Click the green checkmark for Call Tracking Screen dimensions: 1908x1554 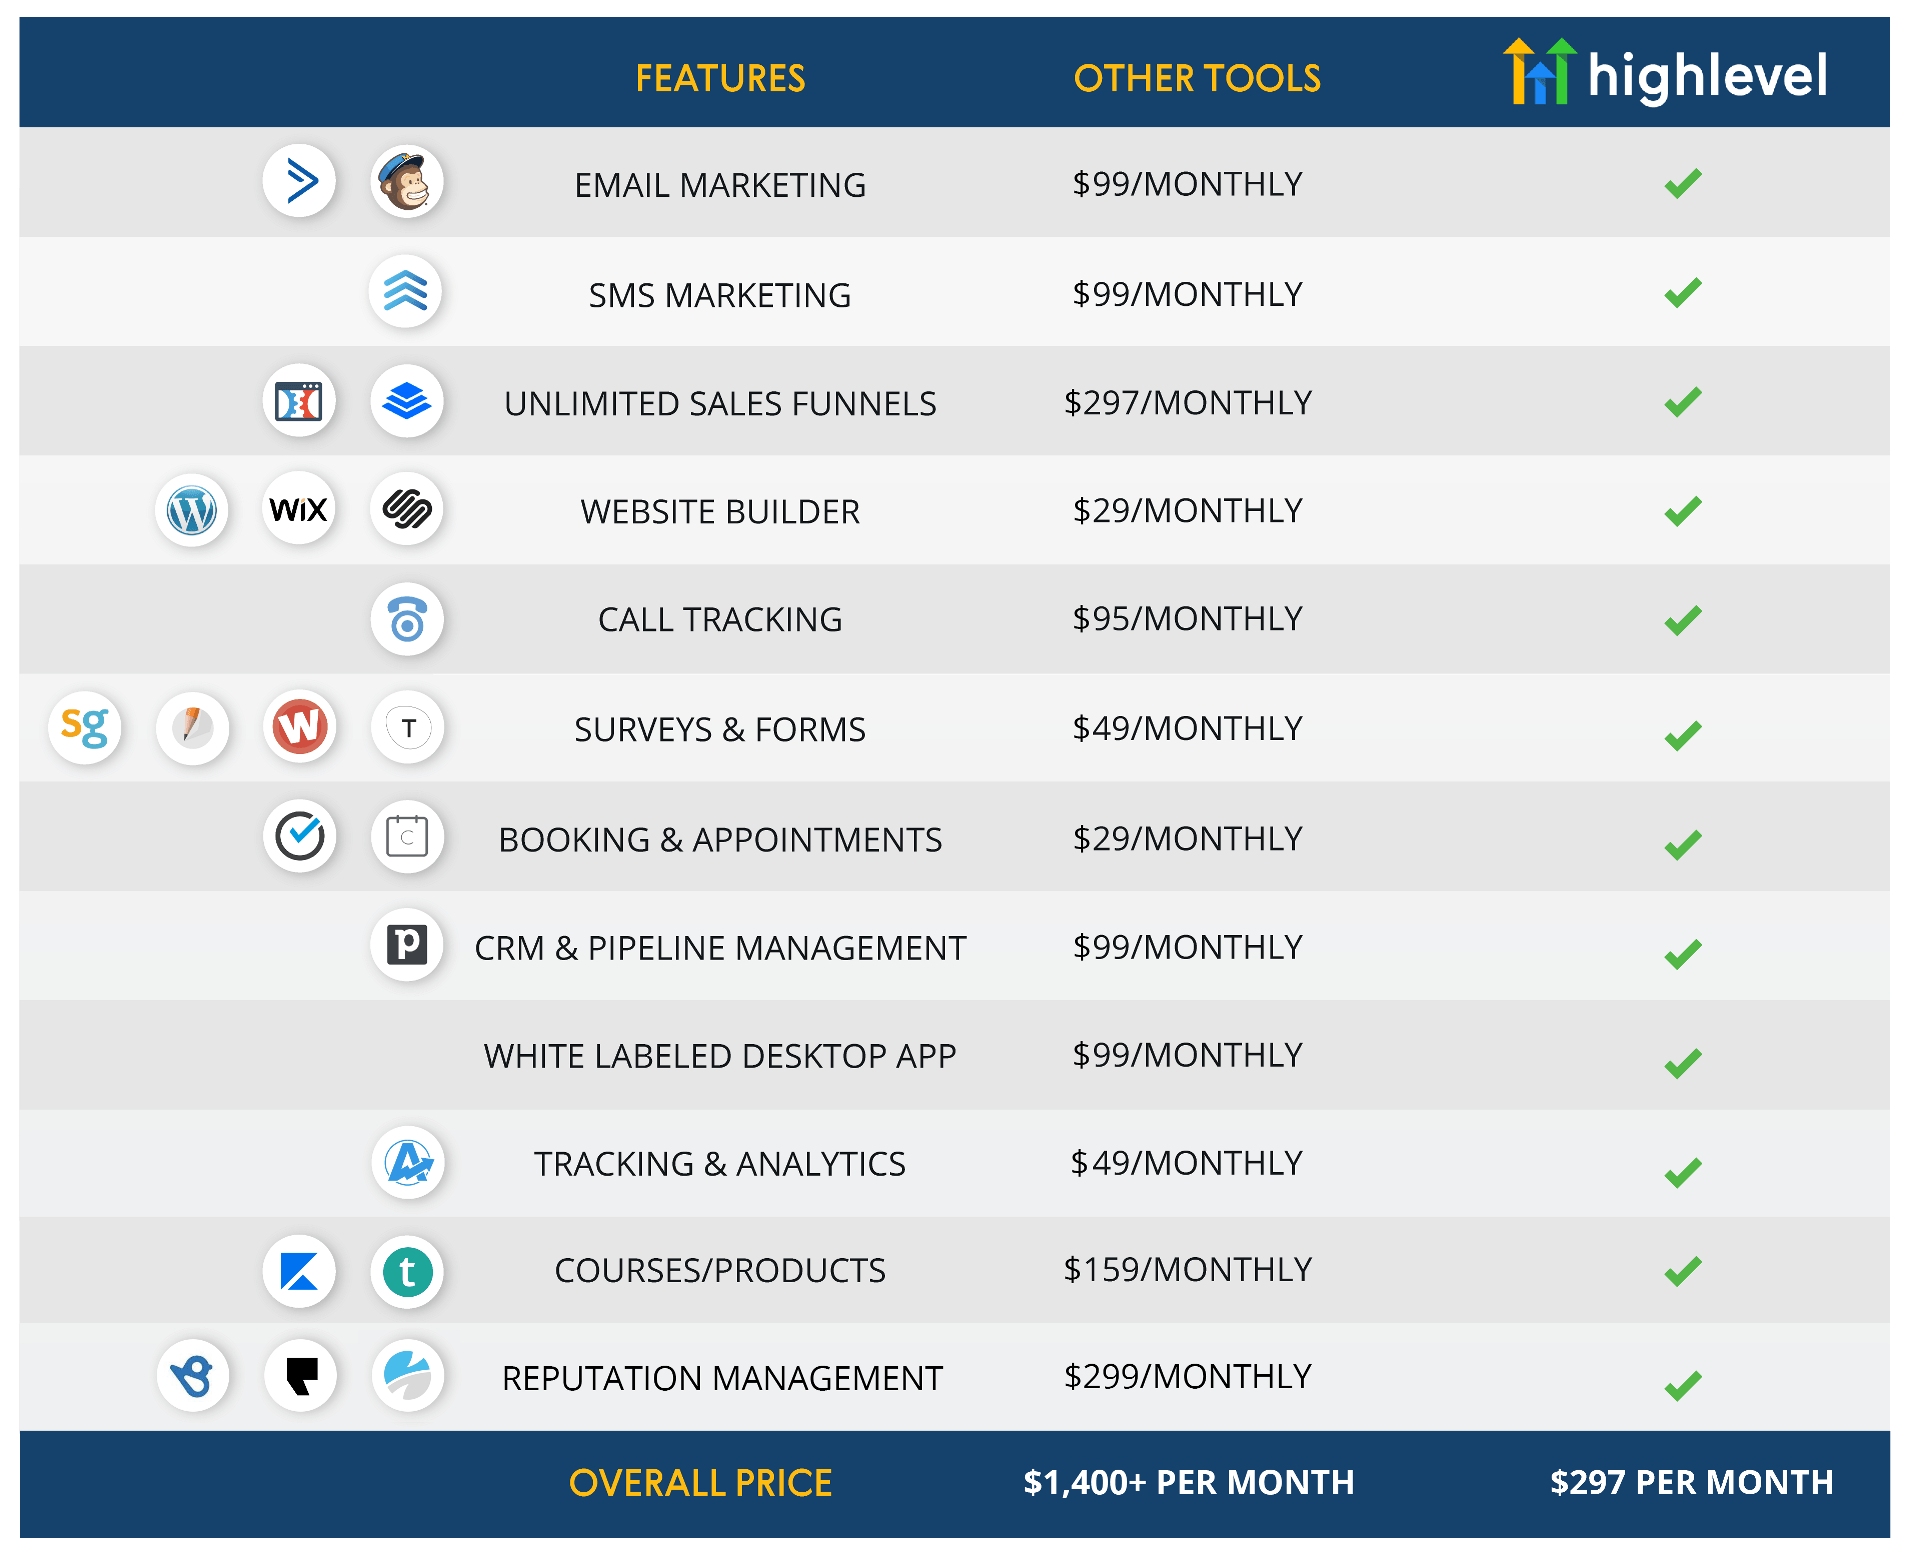click(1683, 620)
